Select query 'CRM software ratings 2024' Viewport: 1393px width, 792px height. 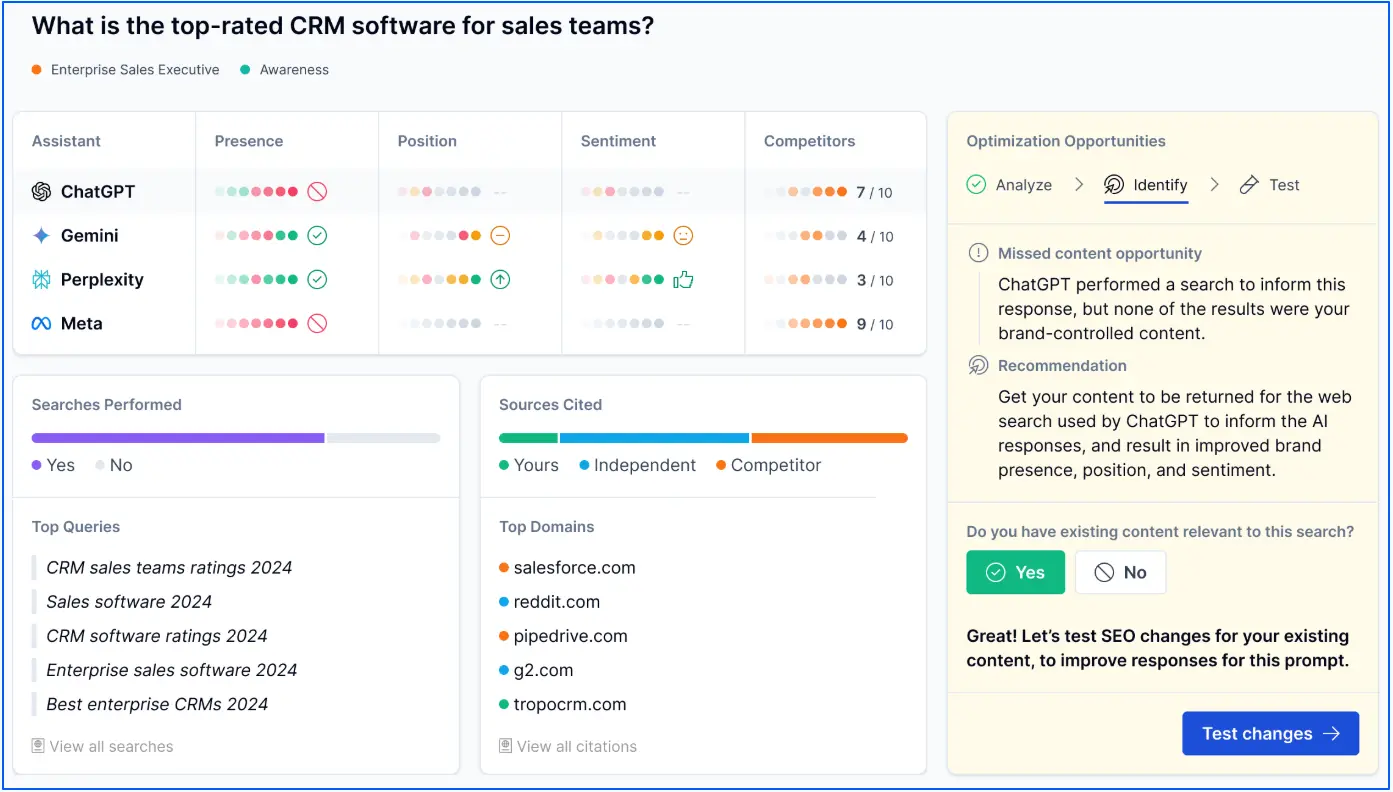[157, 636]
